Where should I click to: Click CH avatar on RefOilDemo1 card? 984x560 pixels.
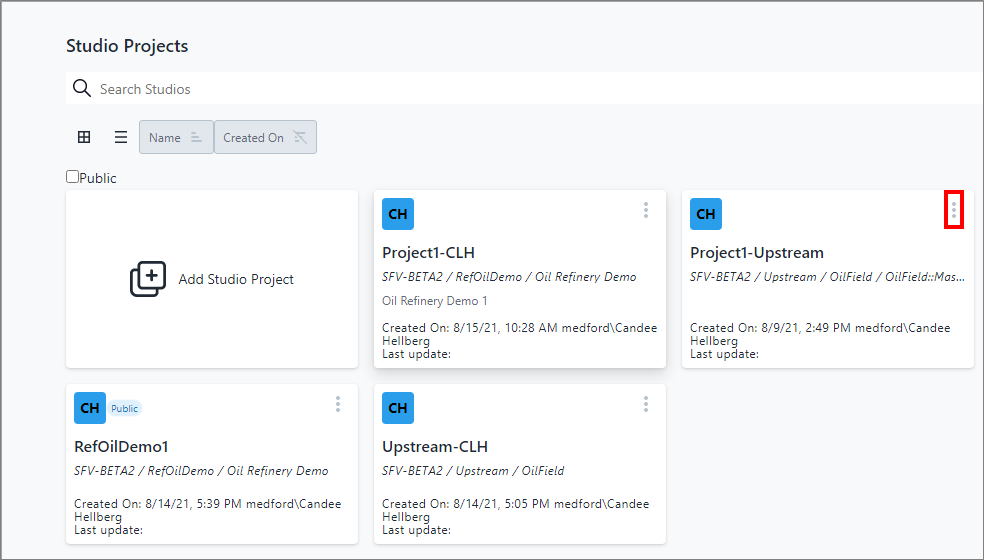click(x=90, y=408)
